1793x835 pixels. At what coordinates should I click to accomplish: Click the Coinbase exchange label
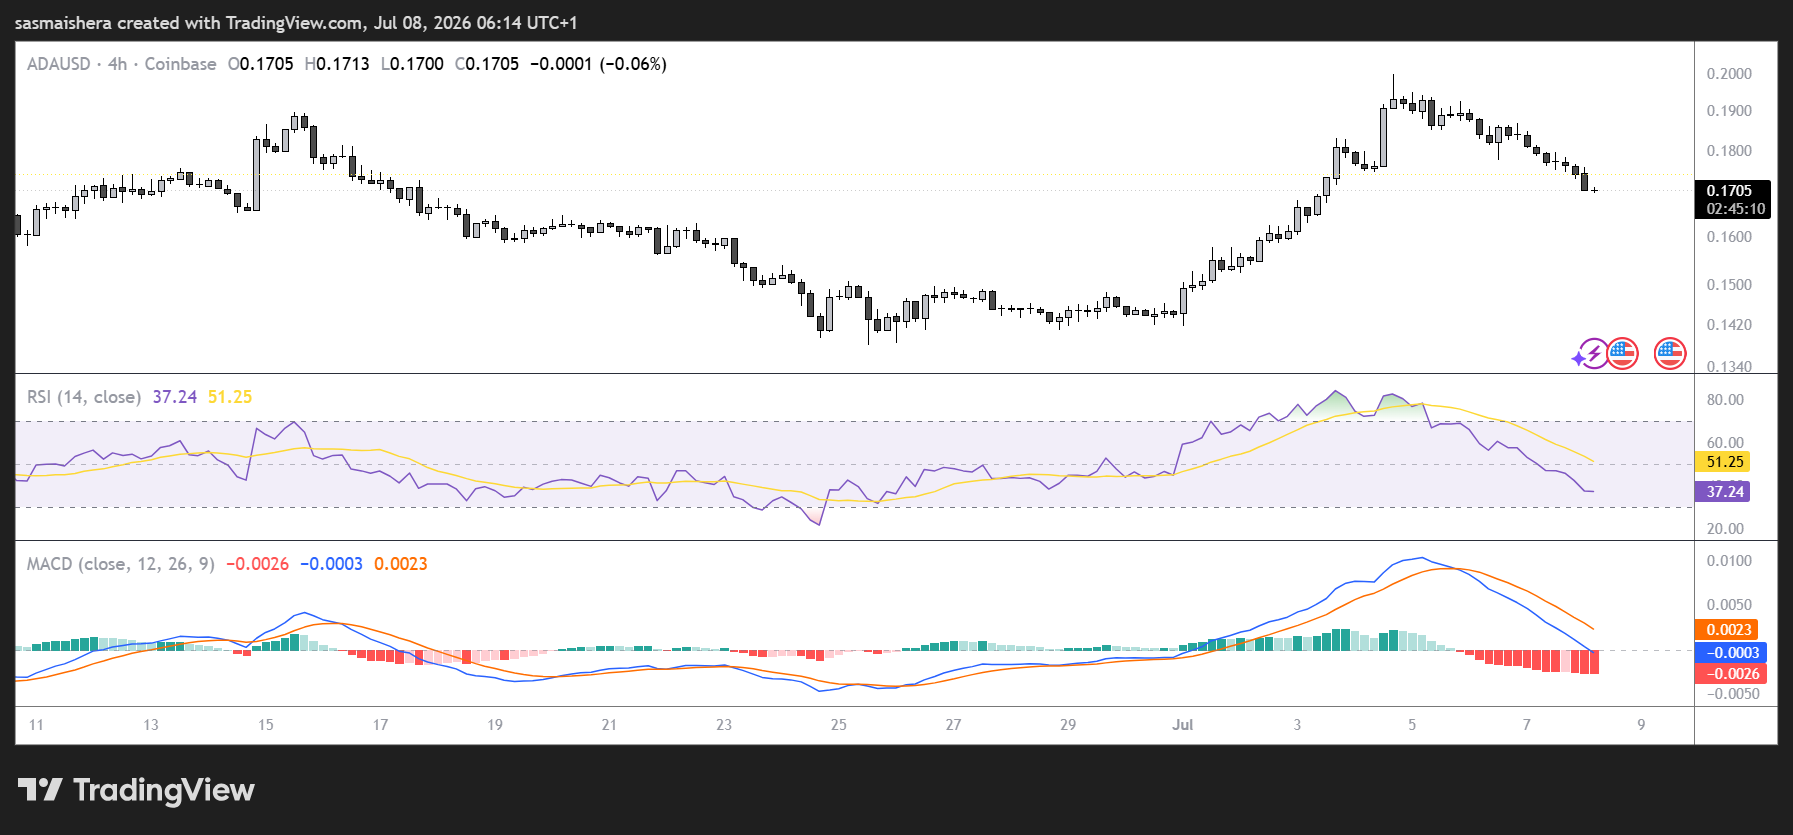click(x=180, y=64)
